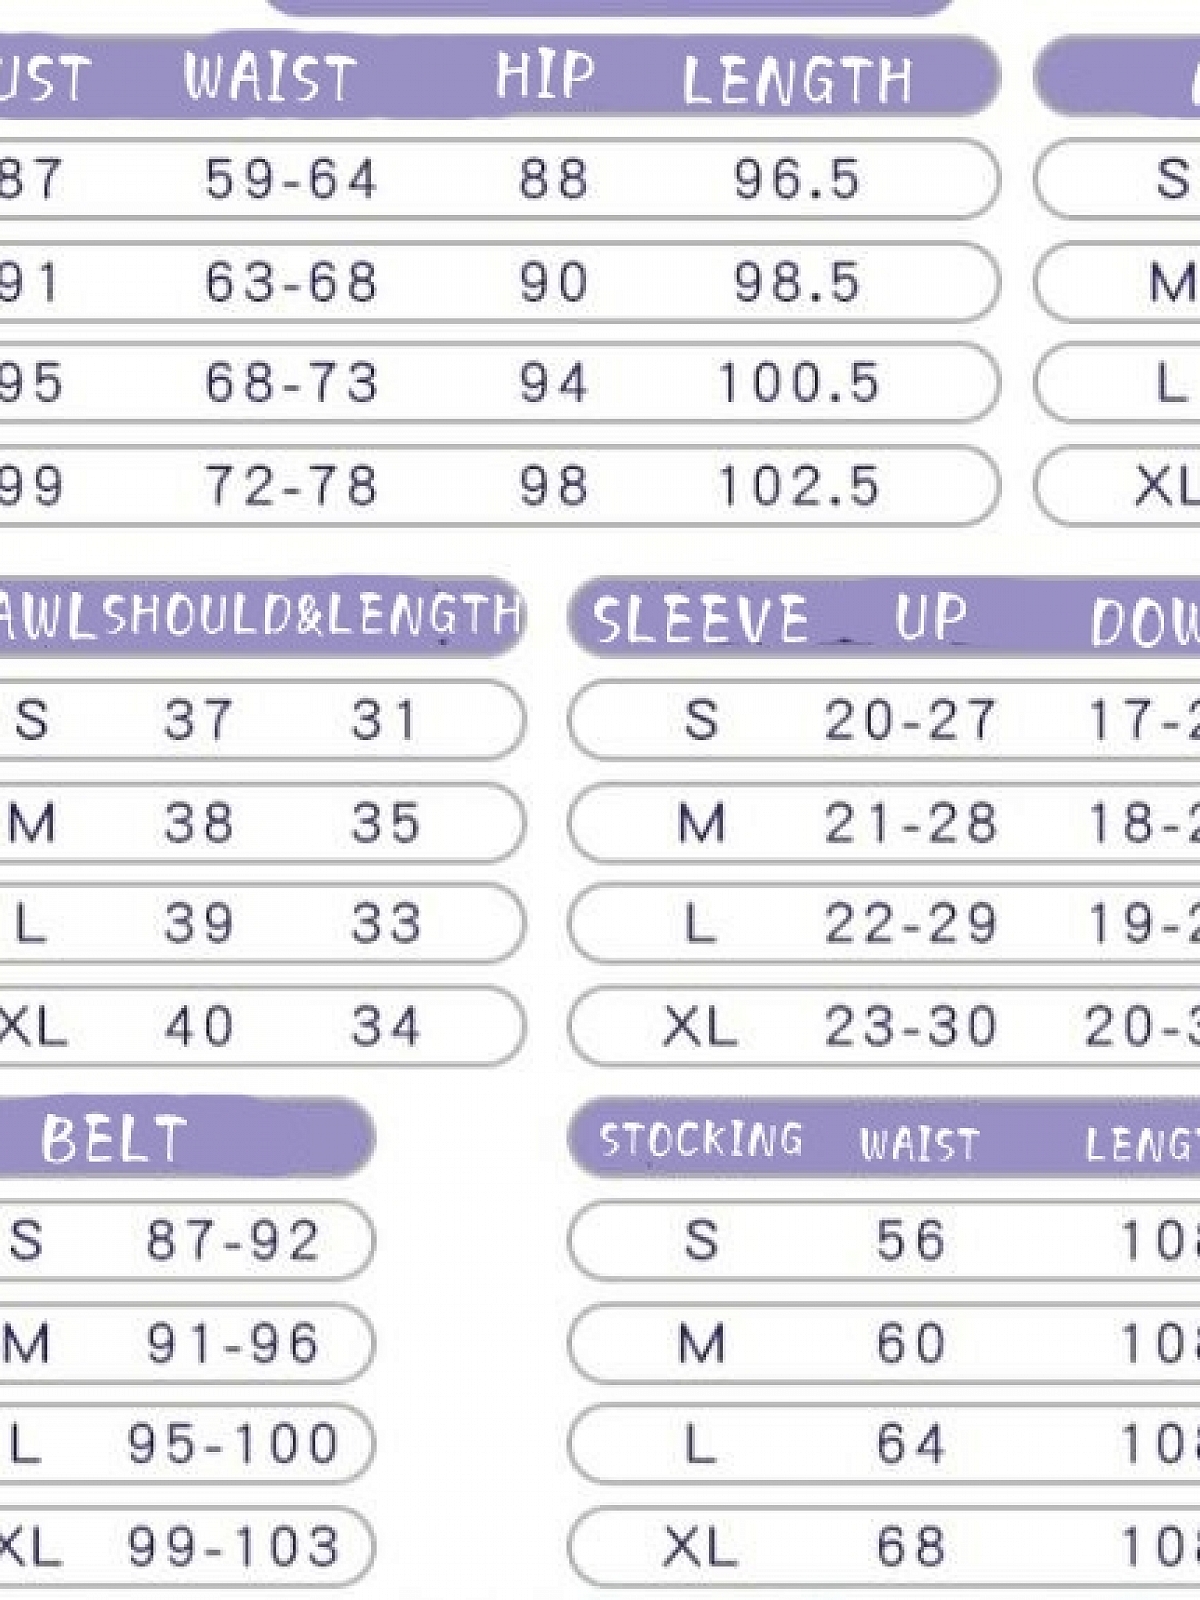The height and width of the screenshot is (1600, 1200).
Task: Click the sleeve row labeled XL
Action: point(884,1026)
